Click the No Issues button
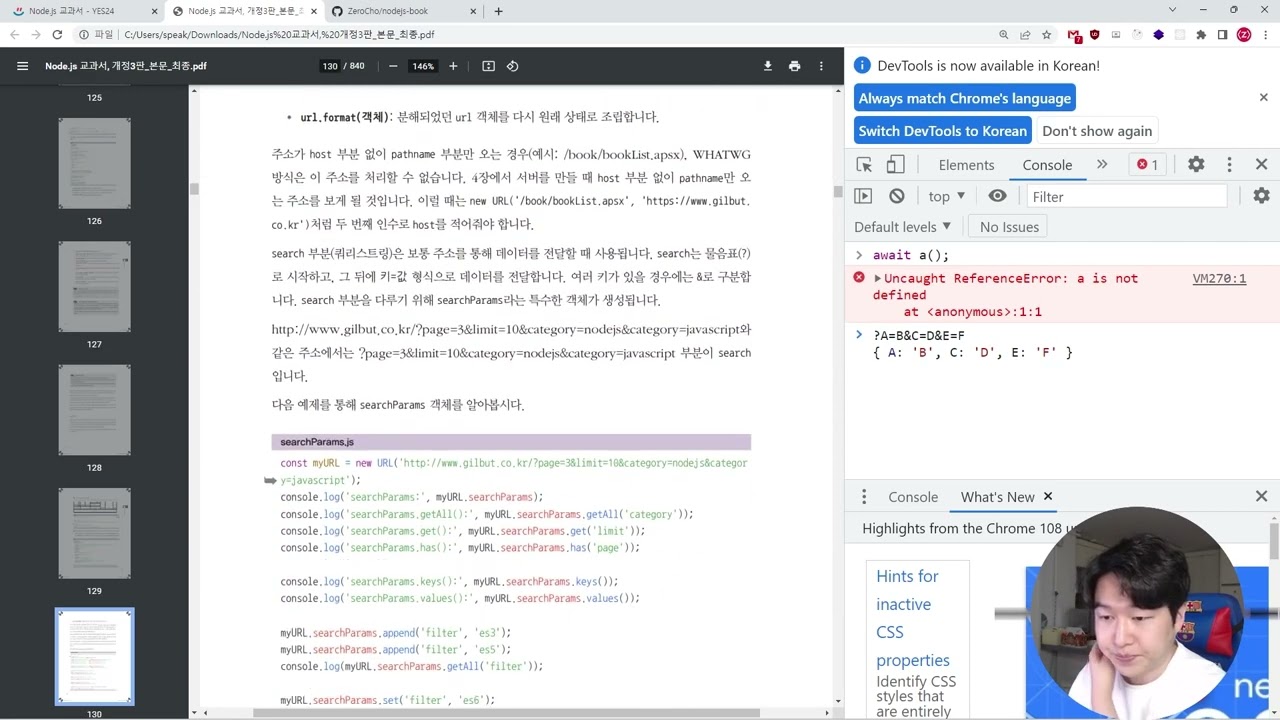The width and height of the screenshot is (1280, 720). point(1009,227)
